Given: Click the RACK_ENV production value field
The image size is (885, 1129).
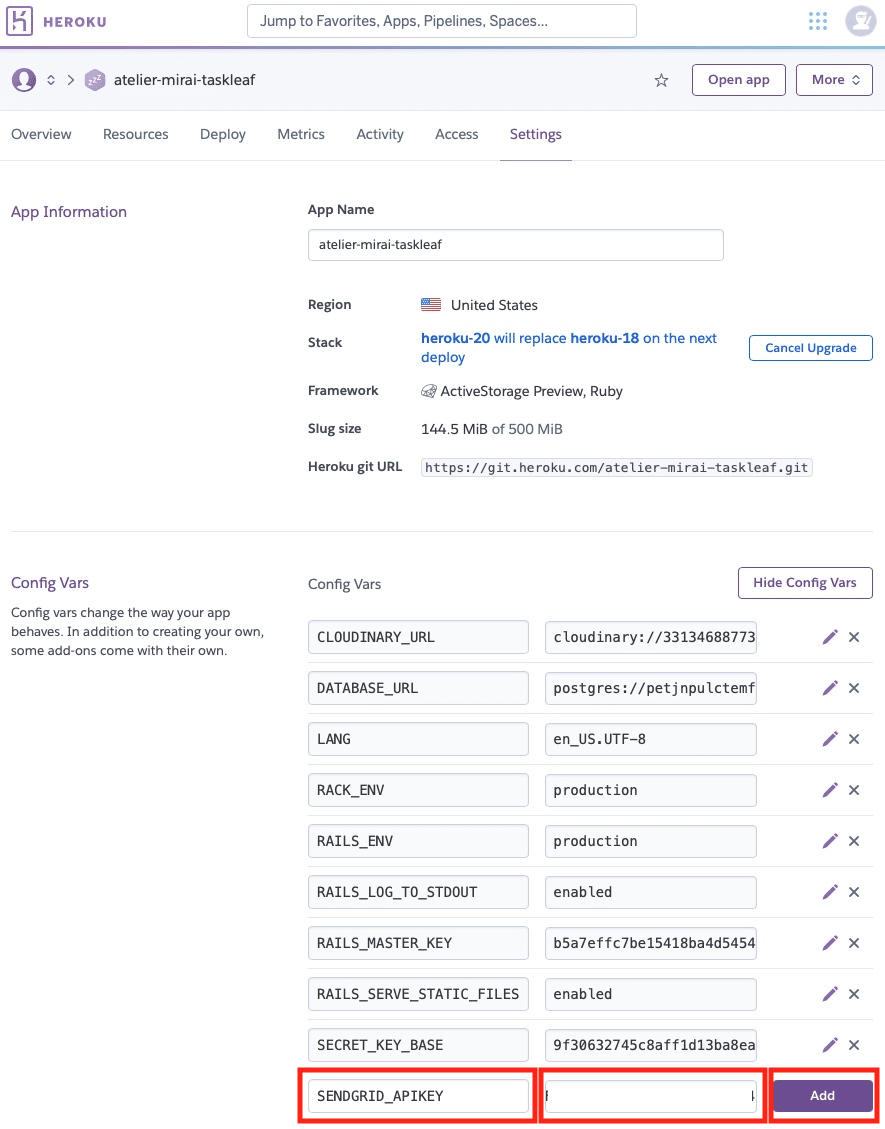Looking at the screenshot, I should (651, 791).
